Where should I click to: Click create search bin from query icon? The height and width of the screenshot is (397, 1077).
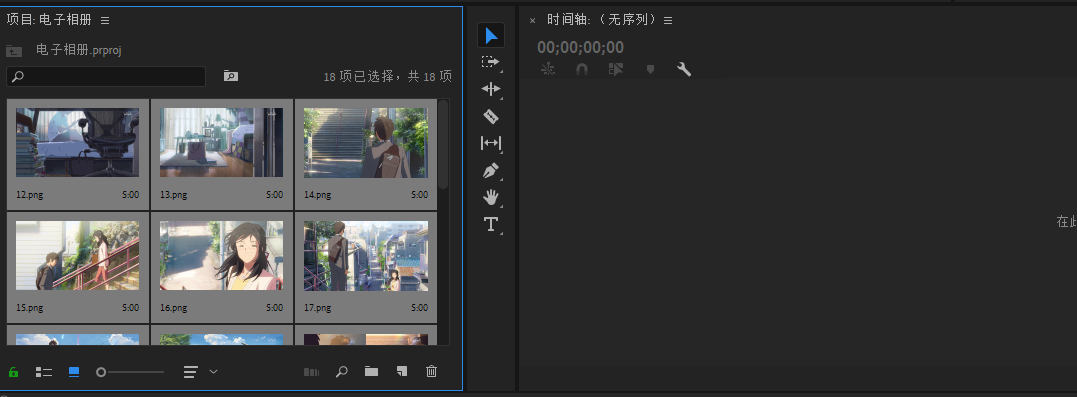coord(231,76)
